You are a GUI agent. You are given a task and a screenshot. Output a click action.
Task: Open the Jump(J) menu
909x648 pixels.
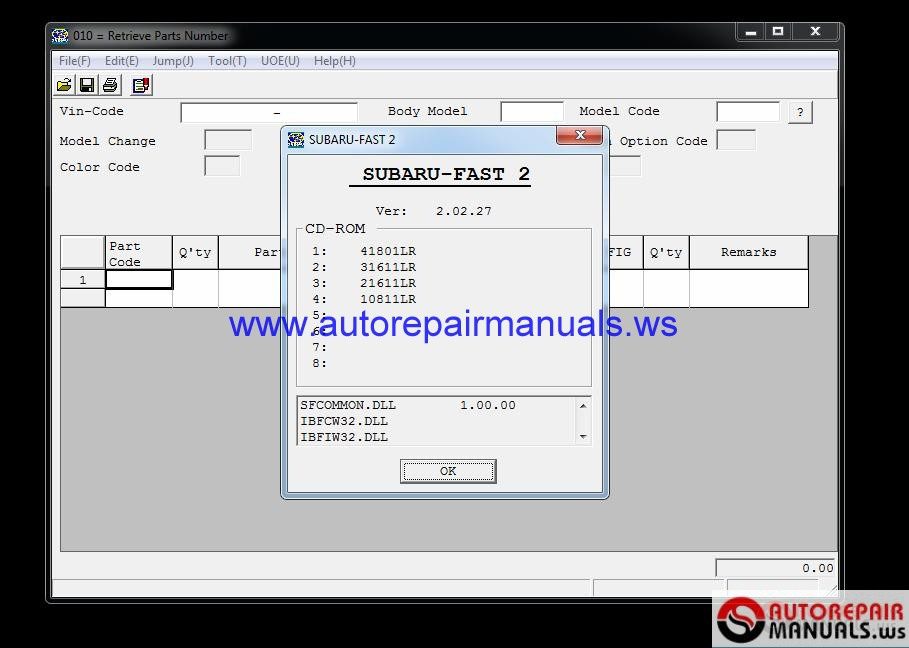[173, 61]
